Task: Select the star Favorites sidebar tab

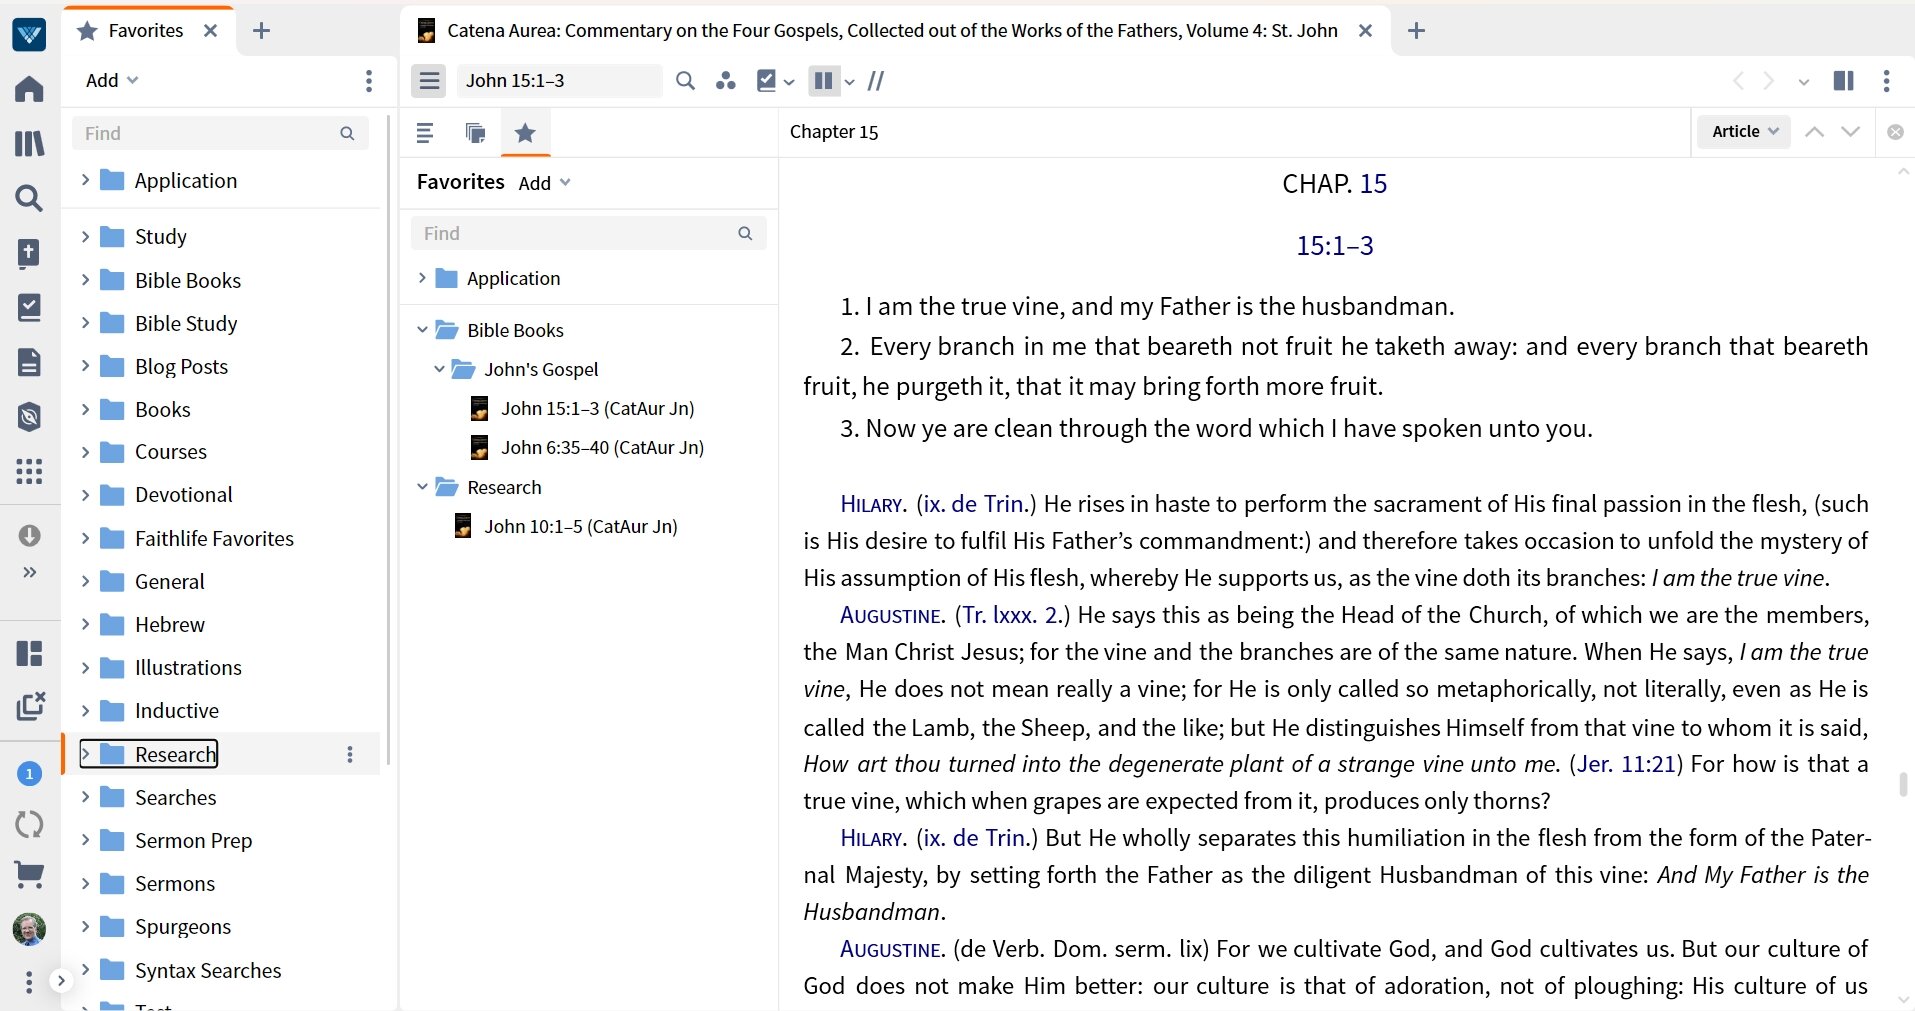Action: (525, 132)
